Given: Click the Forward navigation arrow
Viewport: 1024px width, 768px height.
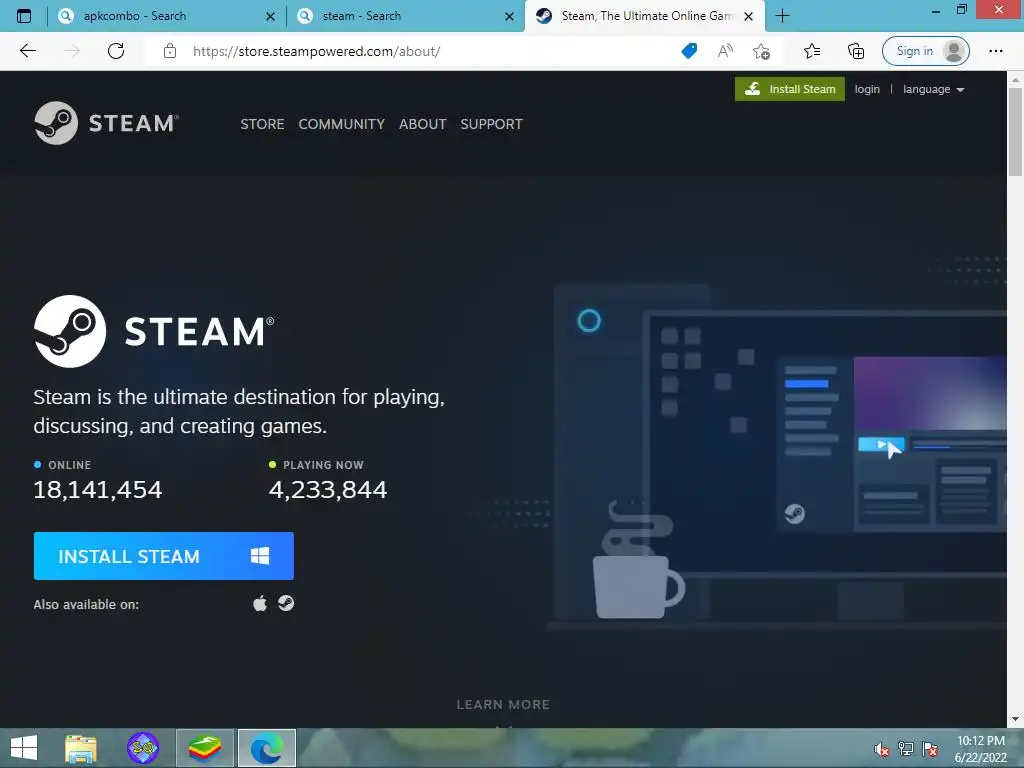Looking at the screenshot, I should (x=71, y=51).
